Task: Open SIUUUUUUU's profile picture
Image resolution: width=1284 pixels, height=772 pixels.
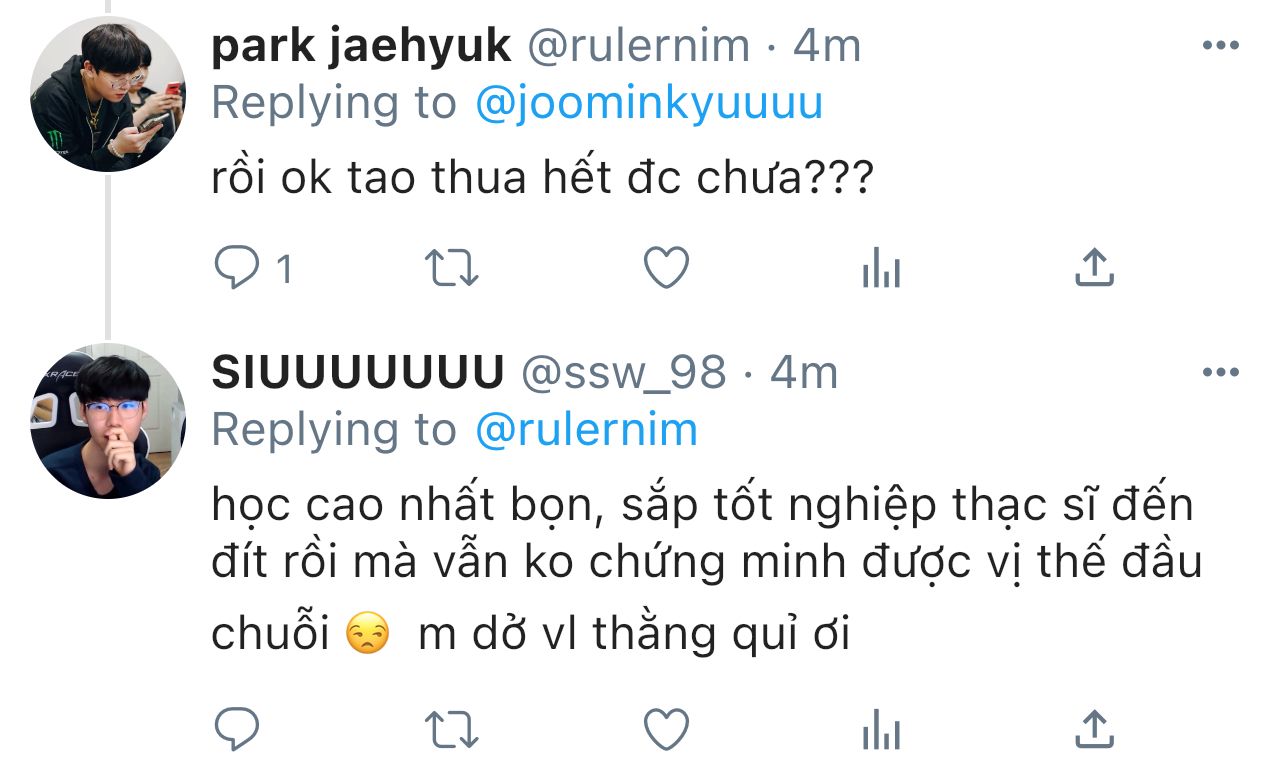Action: (x=108, y=421)
